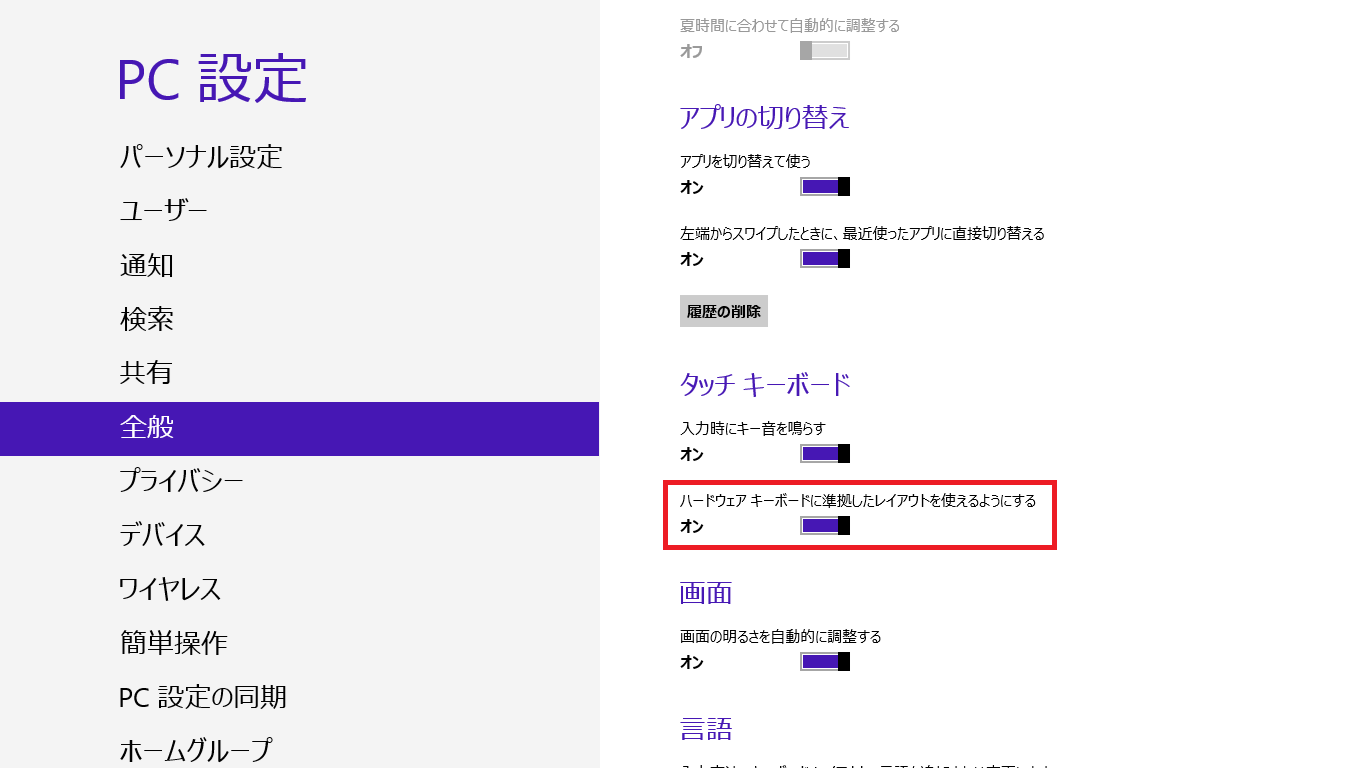This screenshot has width=1366, height=768.
Task: Click the PC 設定 title heading
Action: (212, 79)
